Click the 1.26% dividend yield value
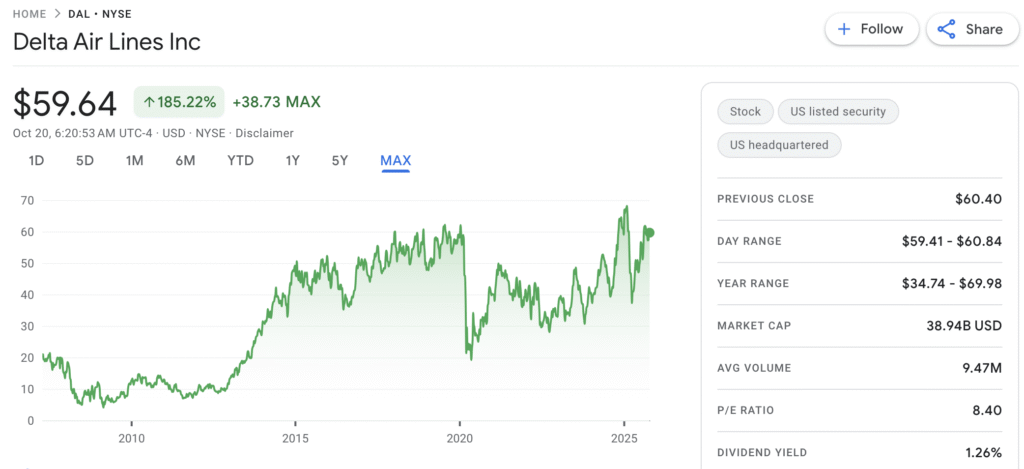 point(984,453)
